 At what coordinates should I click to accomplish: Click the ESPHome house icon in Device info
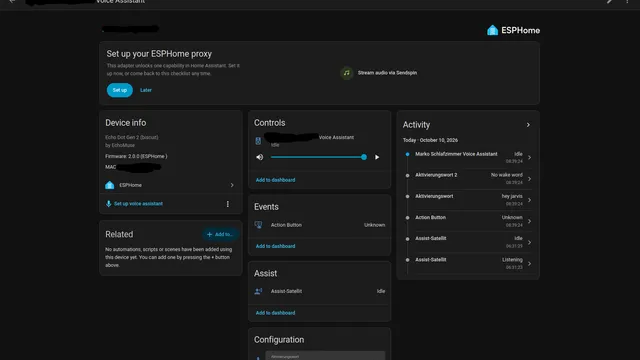coord(109,185)
